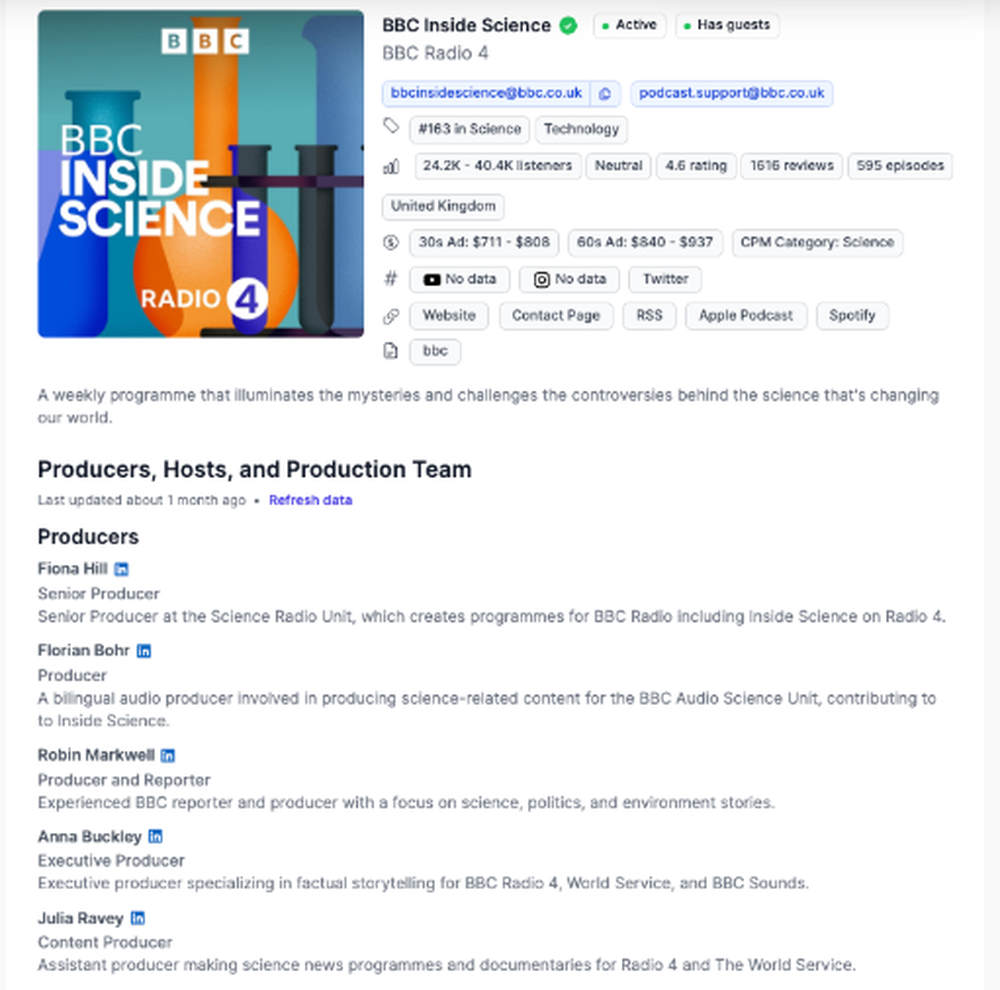The image size is (1000, 990).
Task: Click the #163 in Science ranking chip
Action: (469, 129)
